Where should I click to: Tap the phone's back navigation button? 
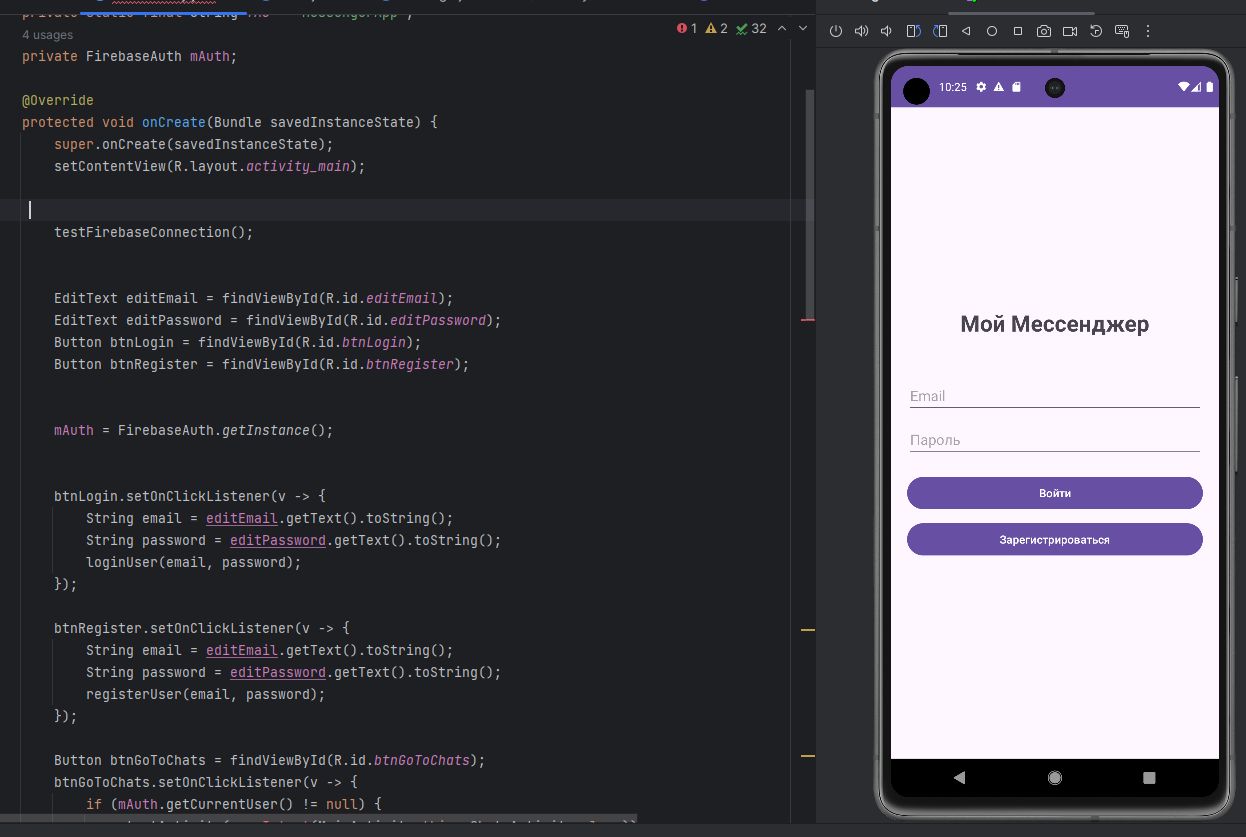coord(959,777)
